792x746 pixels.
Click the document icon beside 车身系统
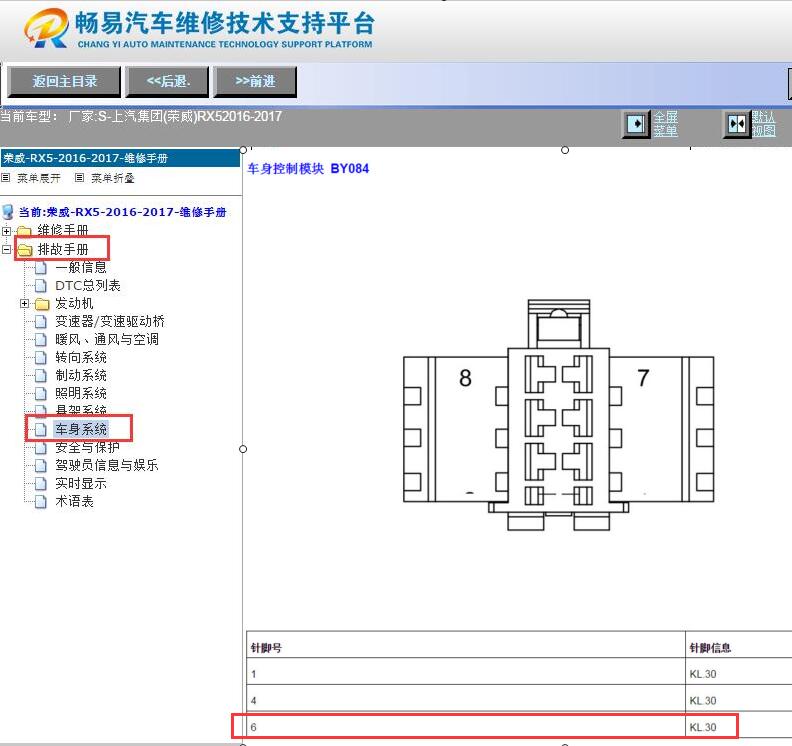(41, 430)
